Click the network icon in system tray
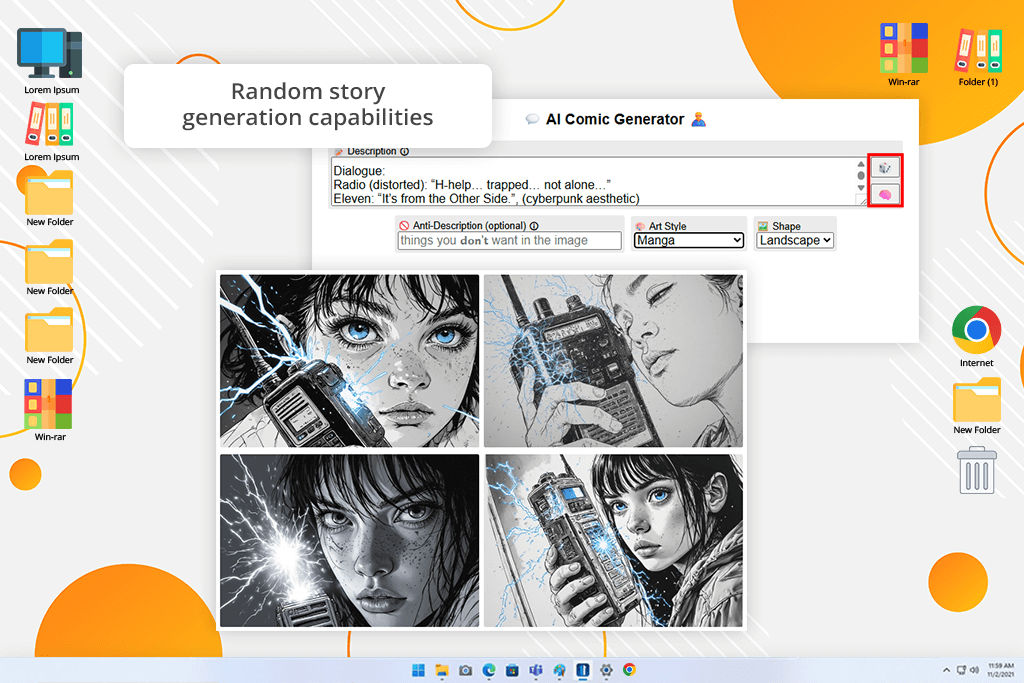This screenshot has width=1024, height=683. 961,670
